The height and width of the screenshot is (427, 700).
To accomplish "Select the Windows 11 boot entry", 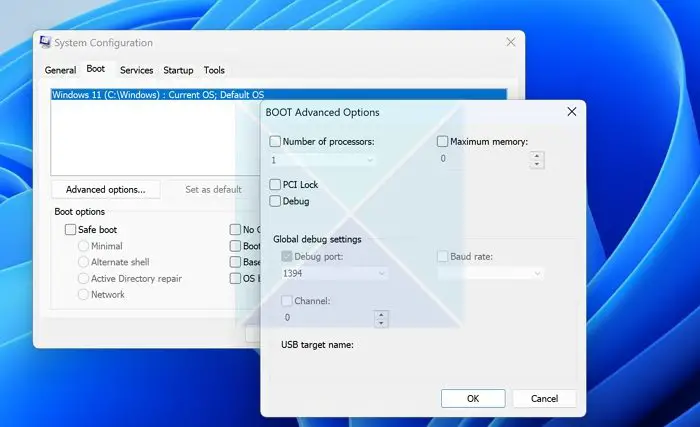I will click(x=279, y=95).
